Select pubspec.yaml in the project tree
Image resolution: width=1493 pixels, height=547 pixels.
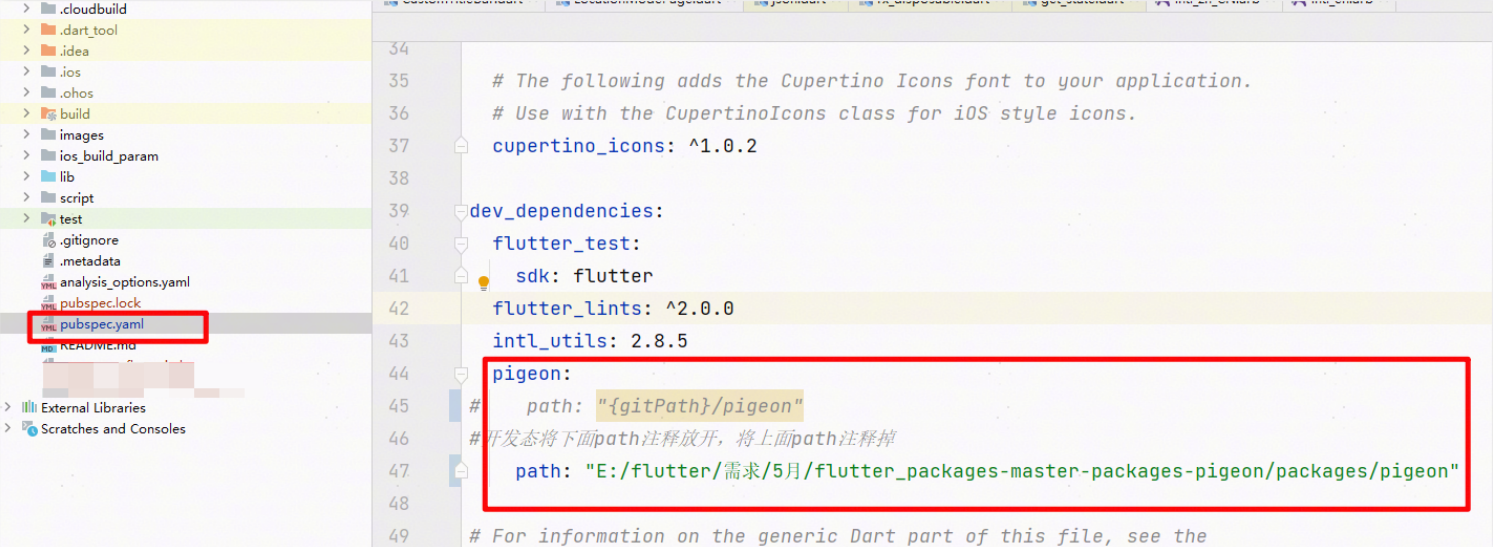click(101, 324)
